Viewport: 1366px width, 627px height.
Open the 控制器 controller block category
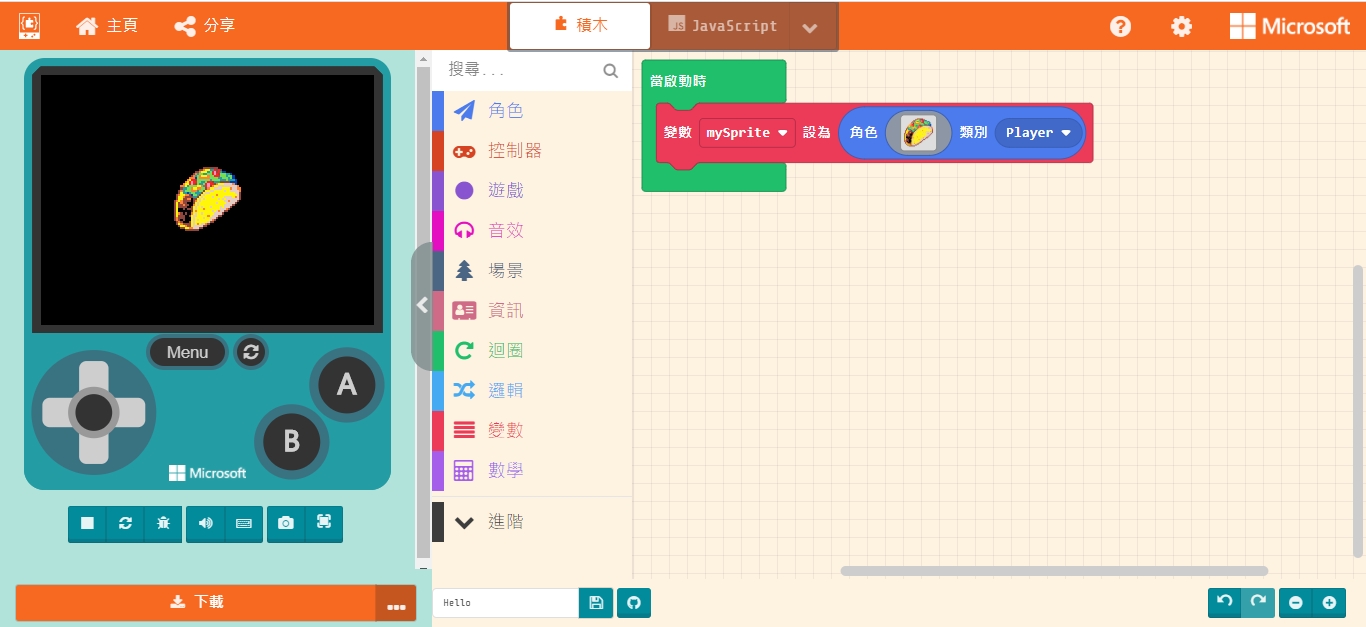point(514,151)
